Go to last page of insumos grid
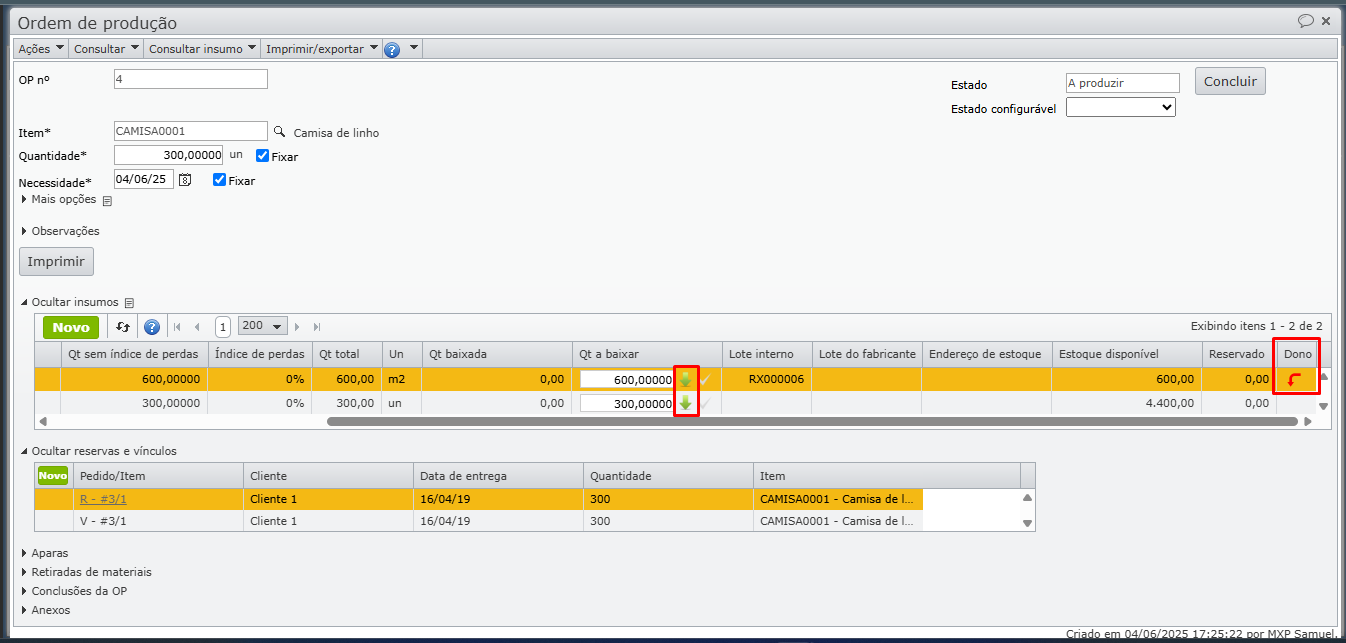 point(317,326)
